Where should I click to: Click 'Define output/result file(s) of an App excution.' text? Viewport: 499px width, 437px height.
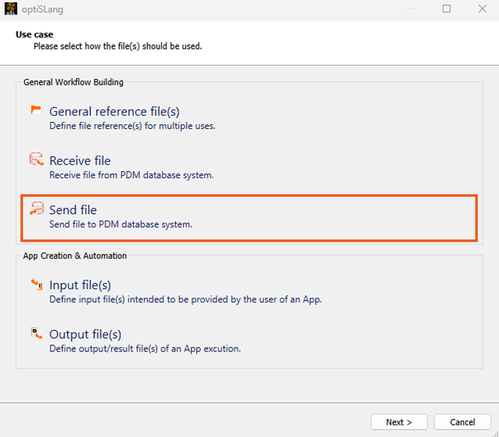(x=145, y=349)
